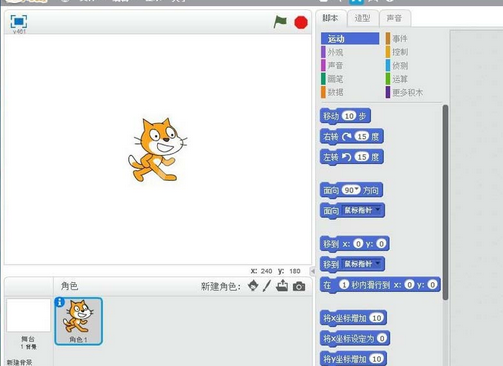Image resolution: width=503 pixels, height=366 pixels.
Task: Edit x value in 滑行到 block
Action: click(409, 284)
